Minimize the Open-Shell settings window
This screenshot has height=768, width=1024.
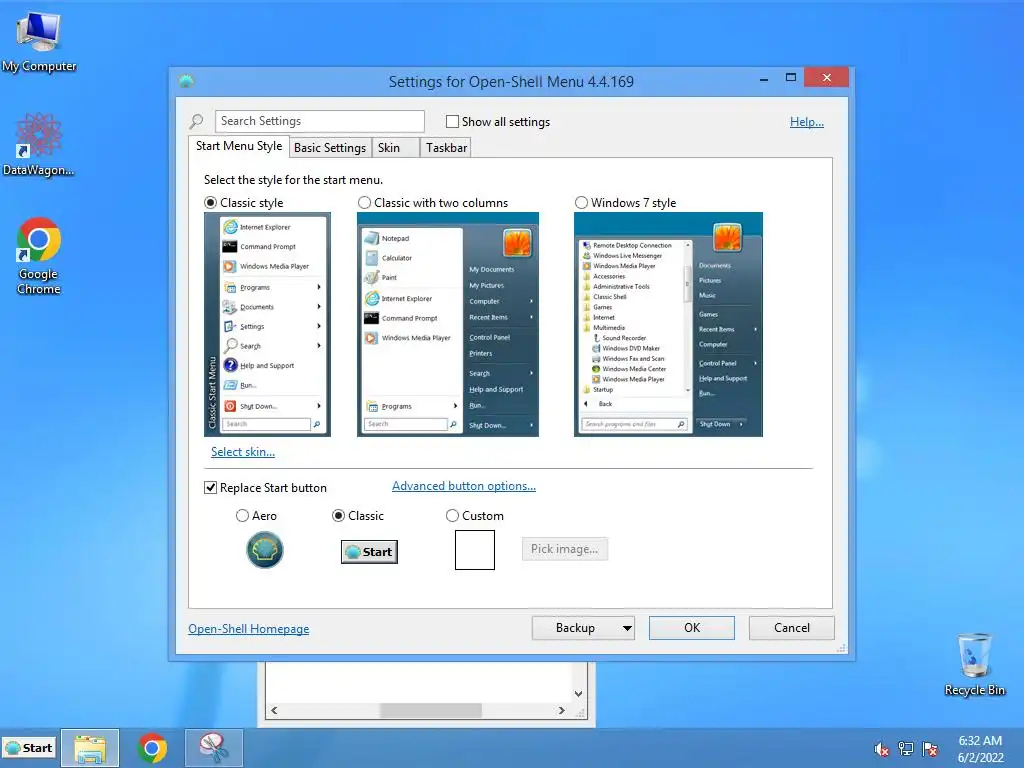[764, 79]
